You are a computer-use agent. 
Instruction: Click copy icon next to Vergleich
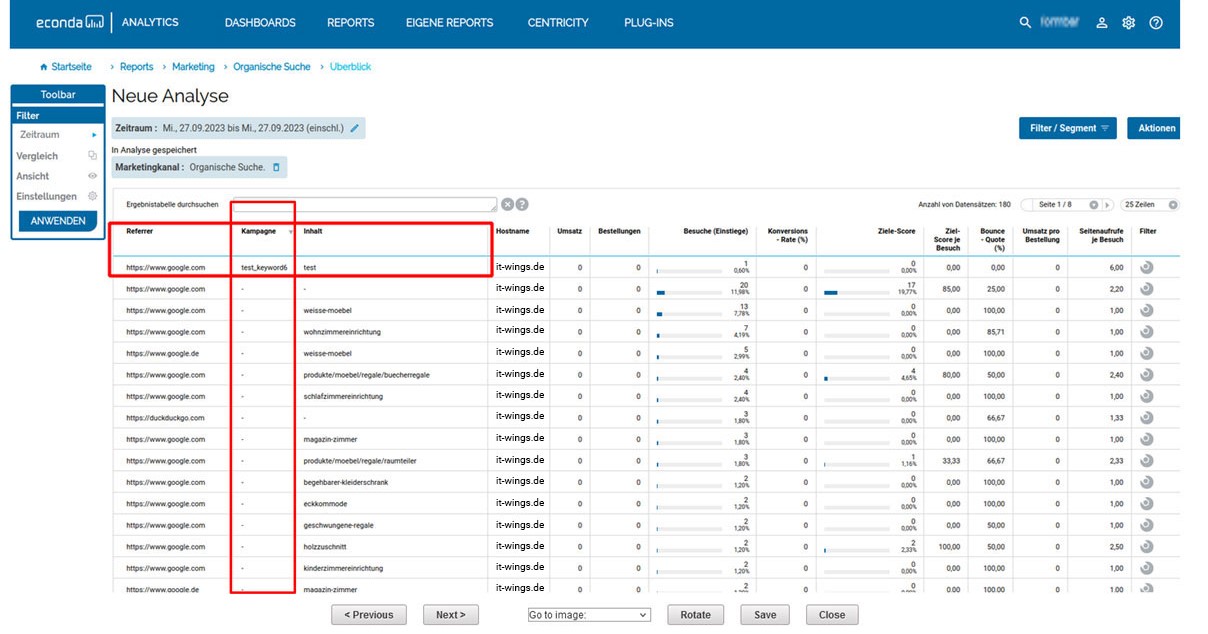tap(92, 156)
